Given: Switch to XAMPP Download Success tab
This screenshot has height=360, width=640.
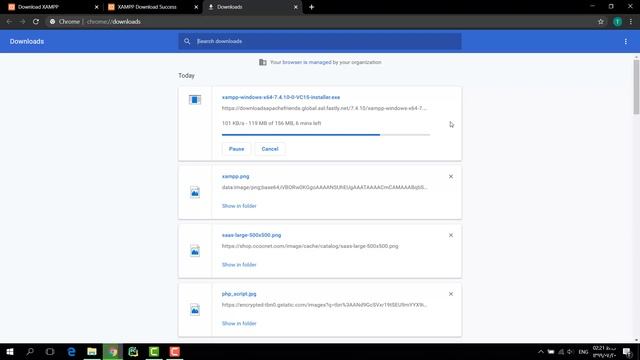Looking at the screenshot, I should tap(147, 7).
